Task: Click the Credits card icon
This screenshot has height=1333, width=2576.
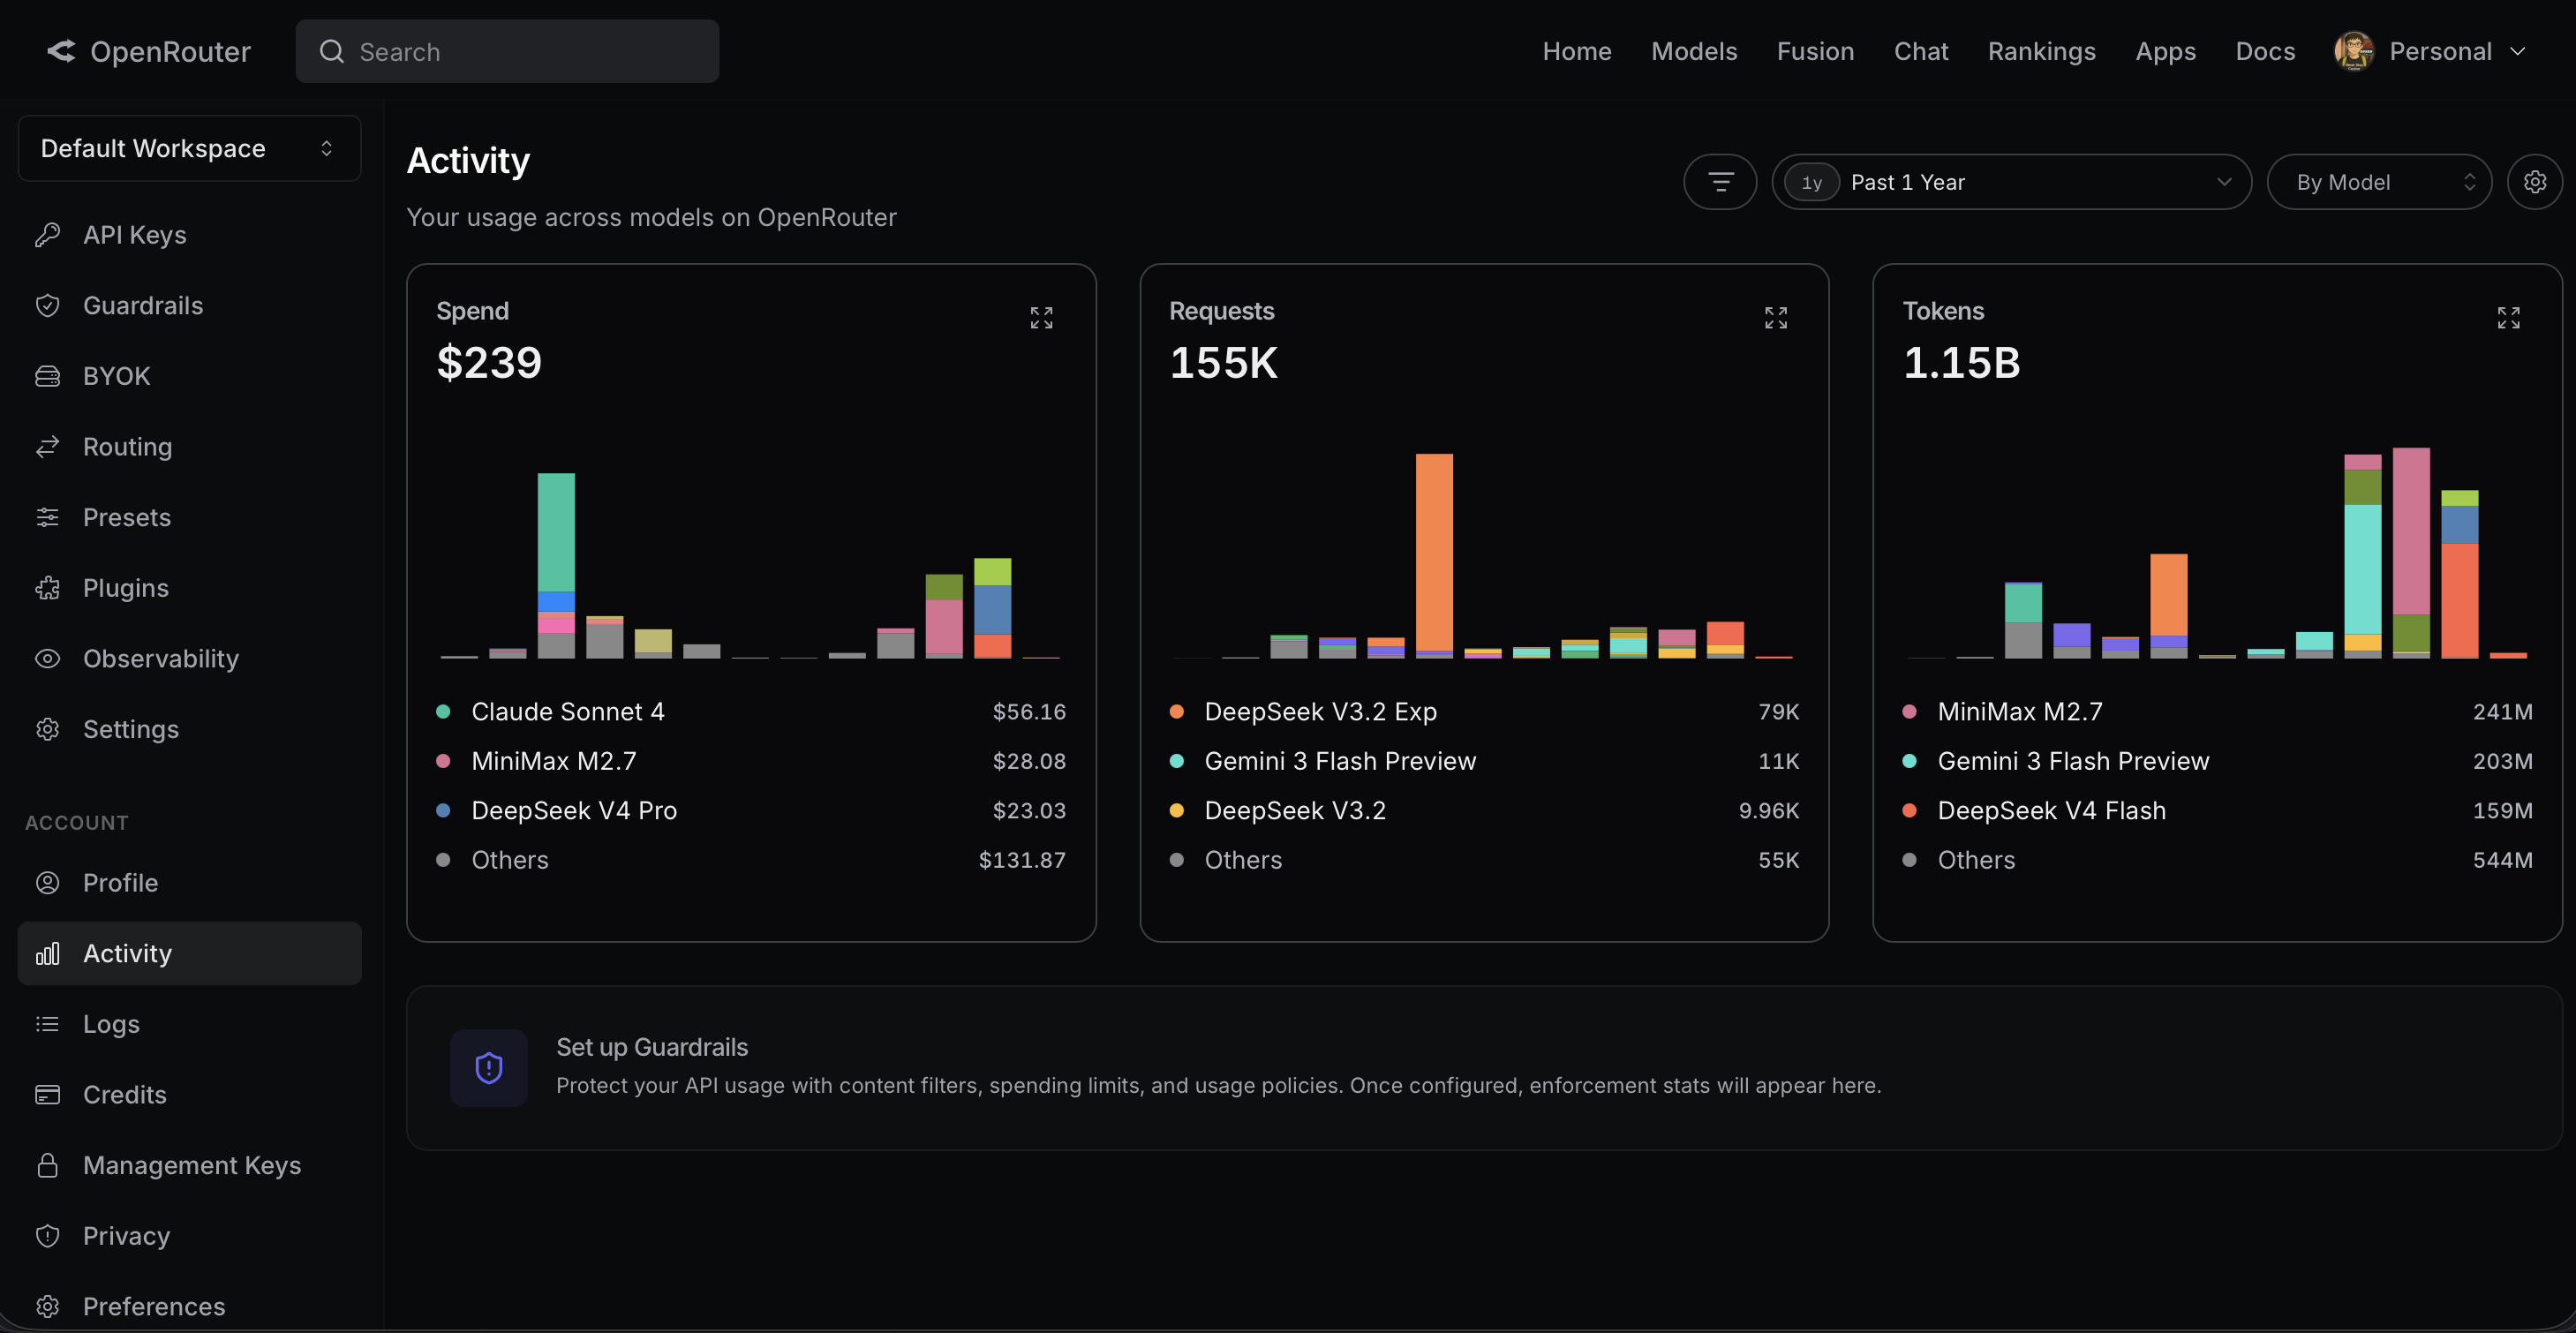Action: coord(47,1095)
